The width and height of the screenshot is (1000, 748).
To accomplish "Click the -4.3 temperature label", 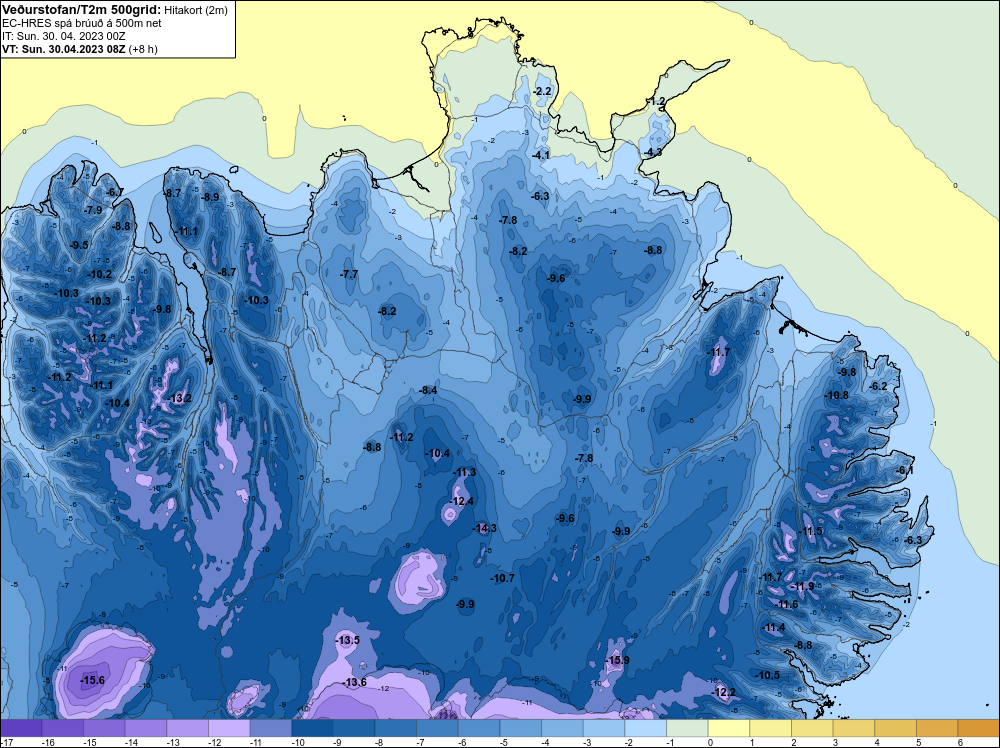I will click(652, 152).
